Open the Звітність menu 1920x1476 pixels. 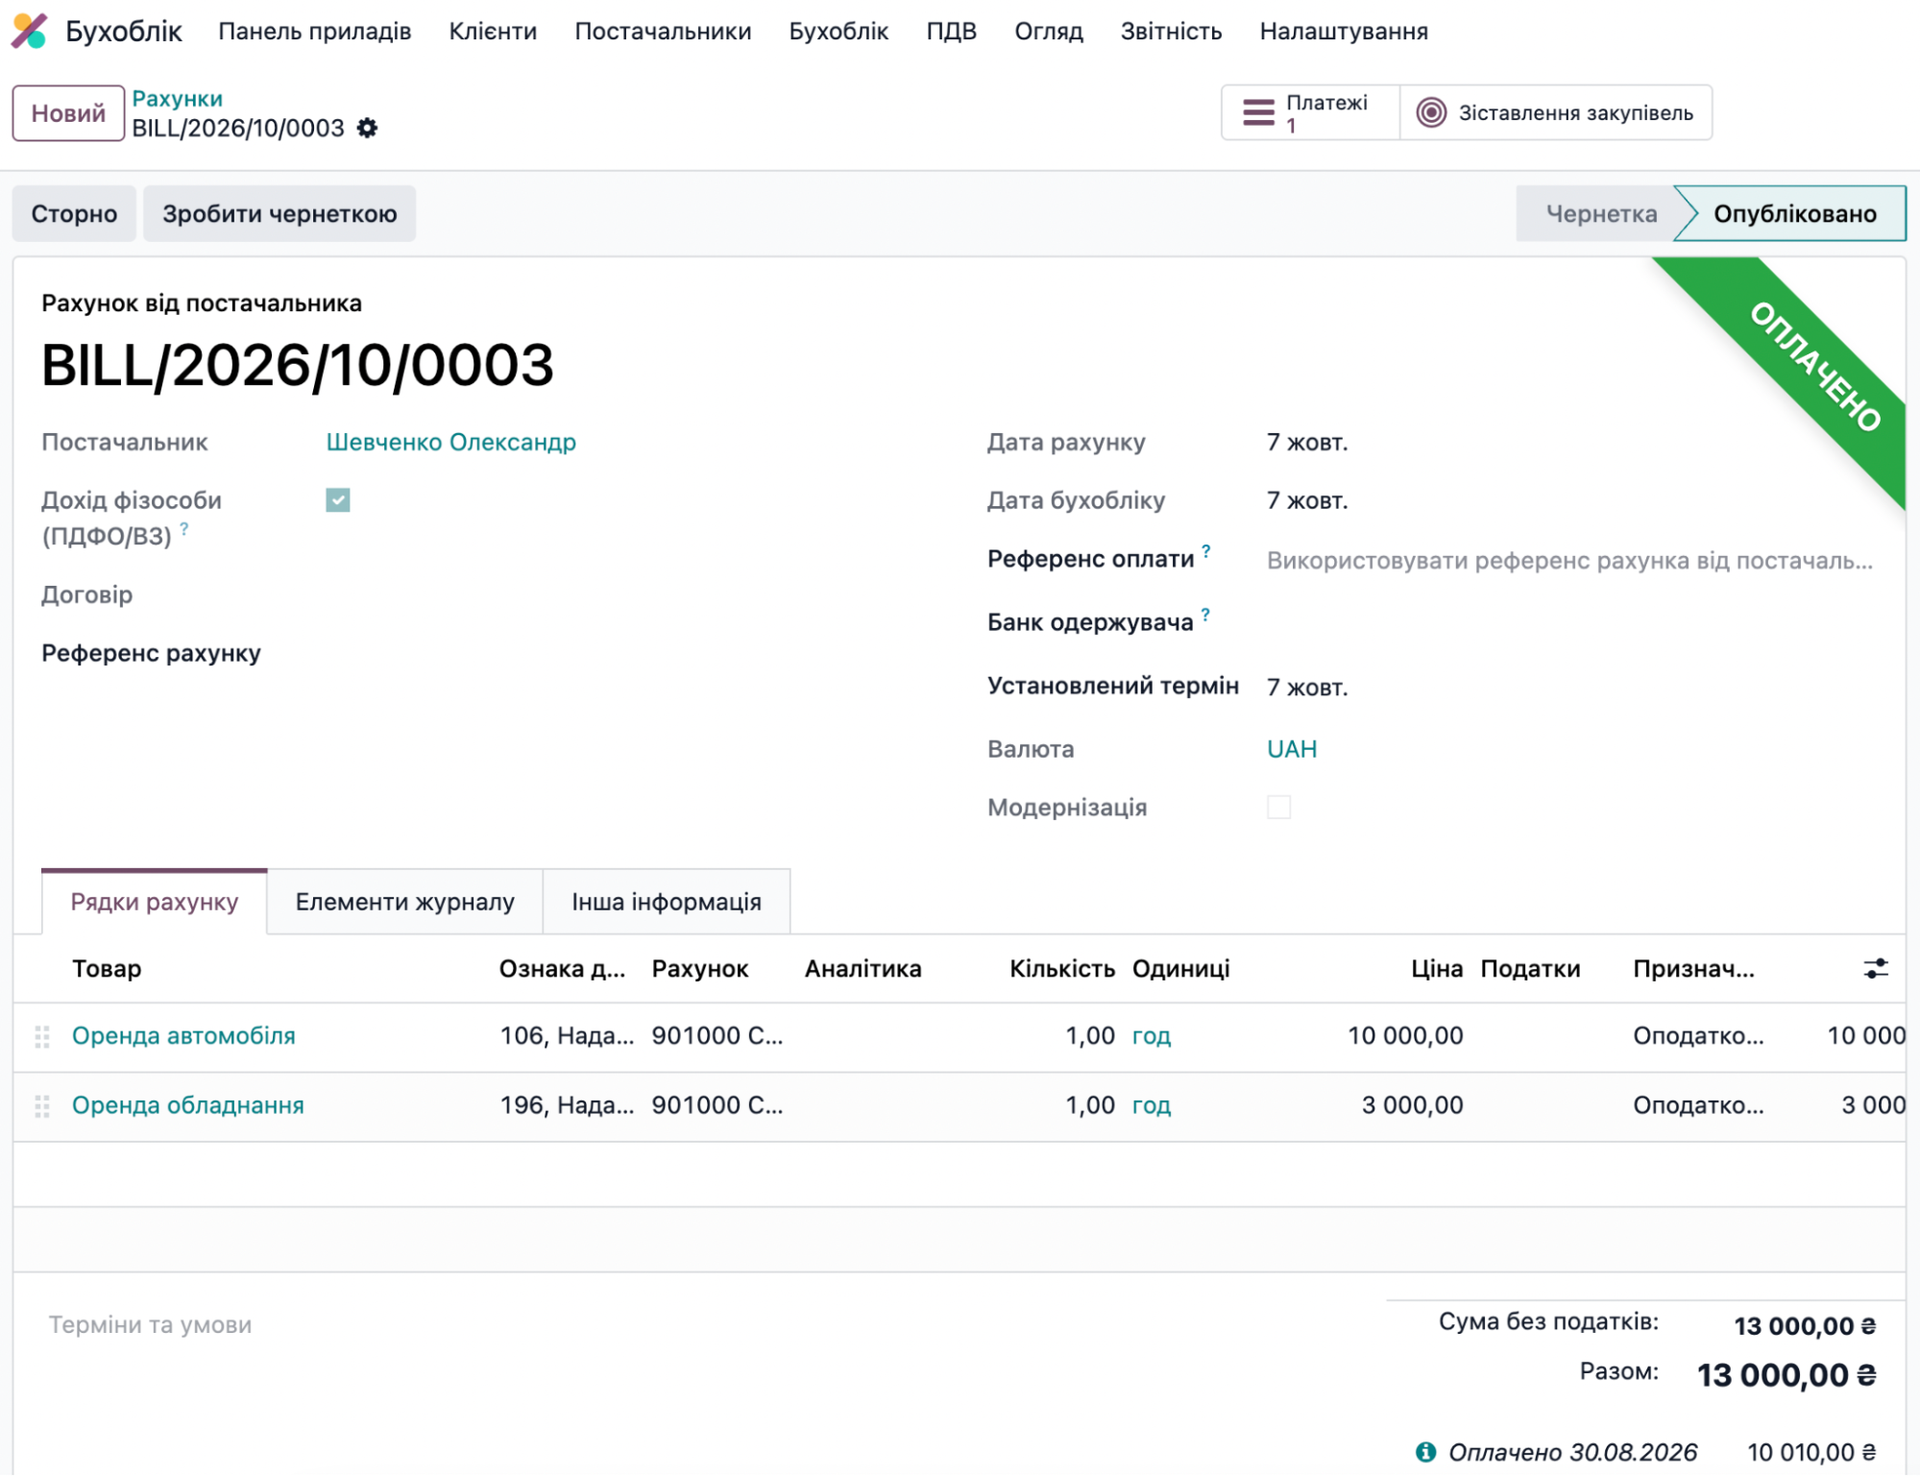pos(1171,31)
